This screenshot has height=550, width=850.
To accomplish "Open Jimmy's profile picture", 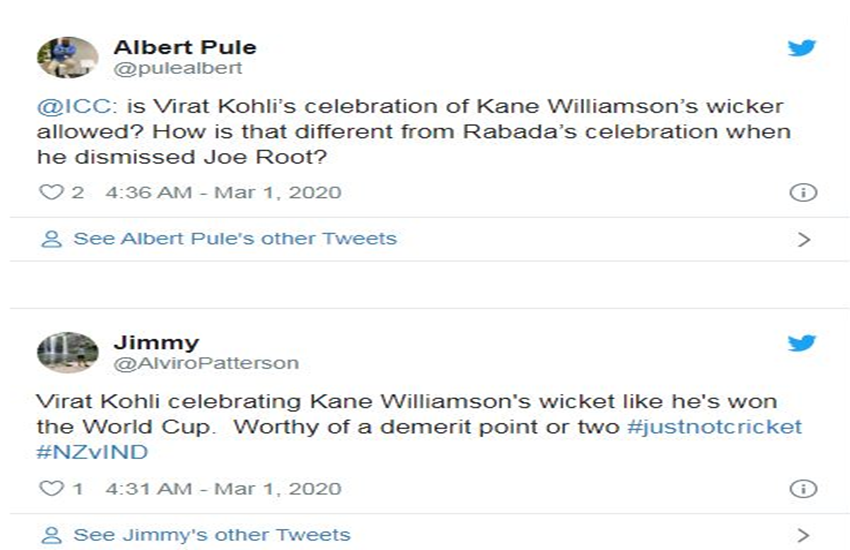I will (68, 351).
